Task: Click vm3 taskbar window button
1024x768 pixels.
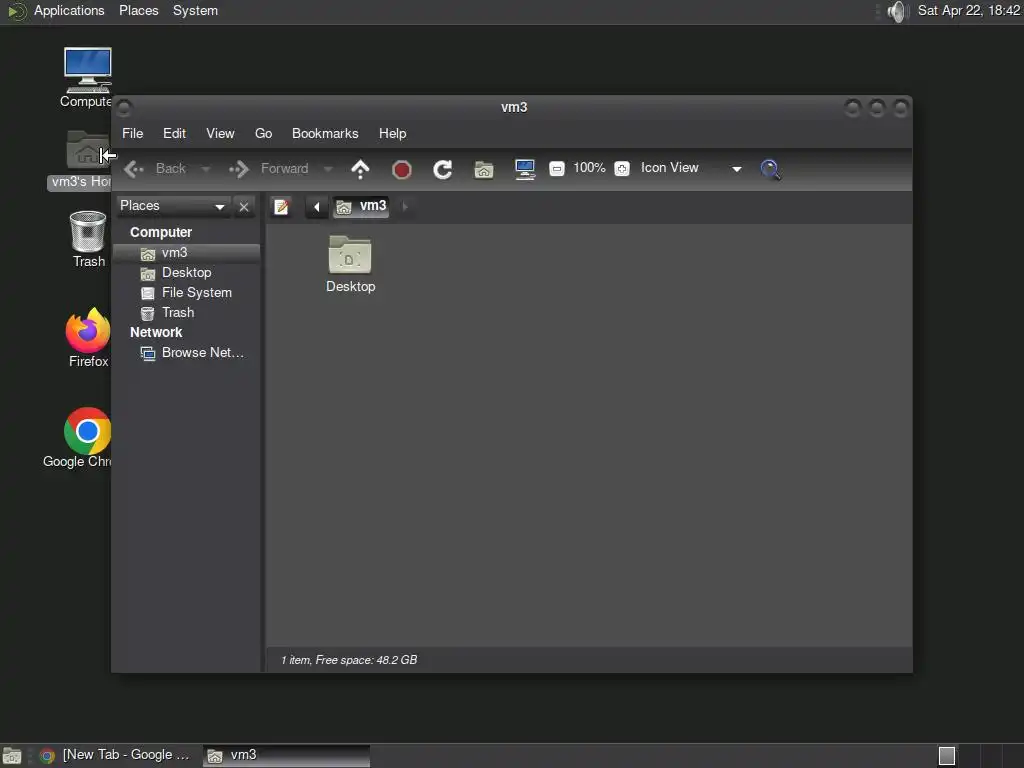Action: point(286,756)
